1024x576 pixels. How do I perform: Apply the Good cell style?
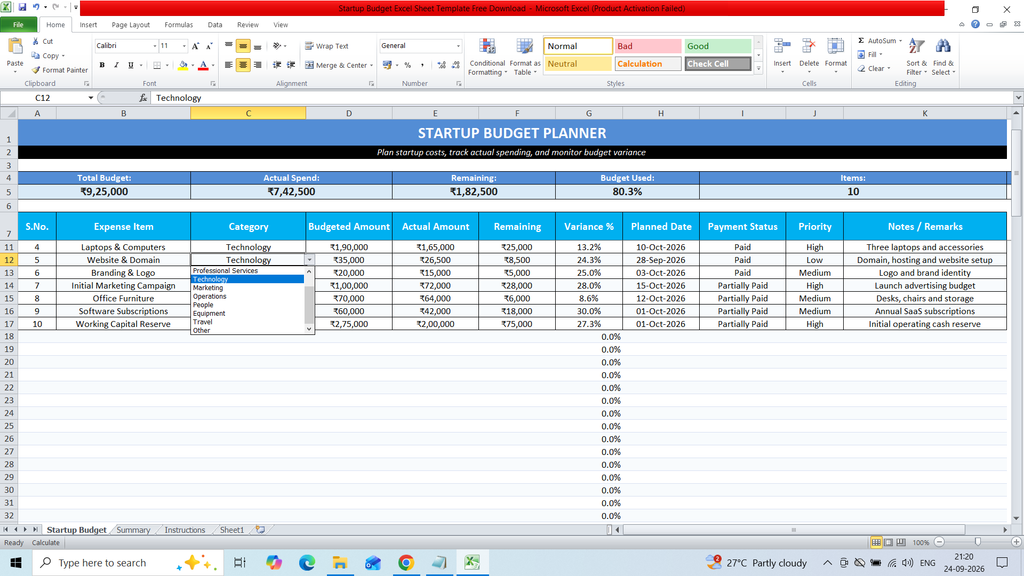click(717, 46)
